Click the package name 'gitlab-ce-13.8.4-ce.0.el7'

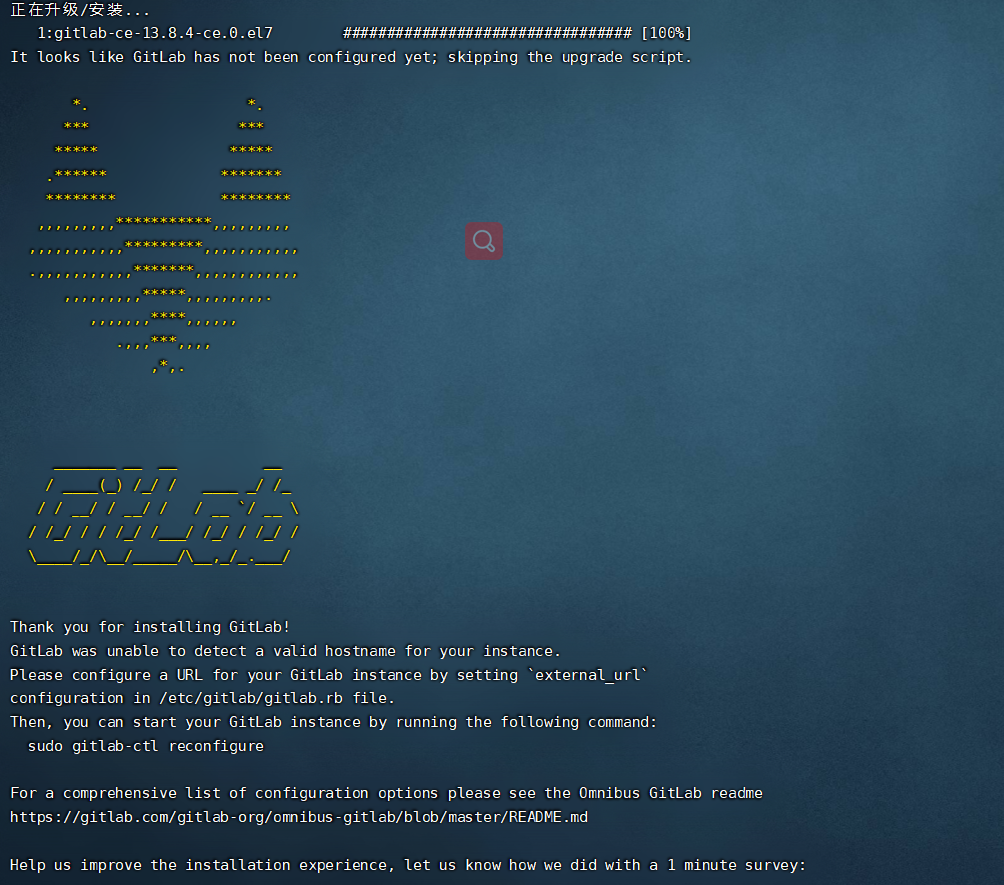point(163,33)
